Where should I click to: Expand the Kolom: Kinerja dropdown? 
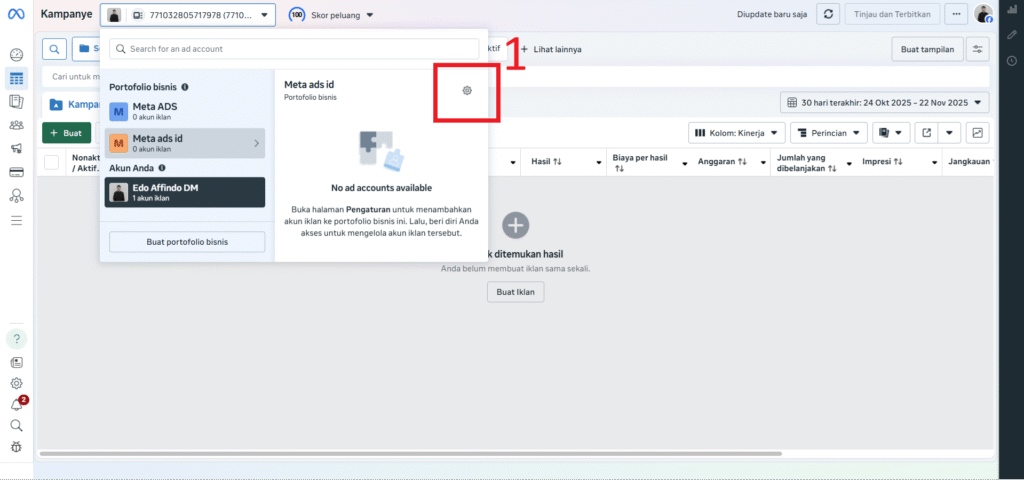coord(735,133)
